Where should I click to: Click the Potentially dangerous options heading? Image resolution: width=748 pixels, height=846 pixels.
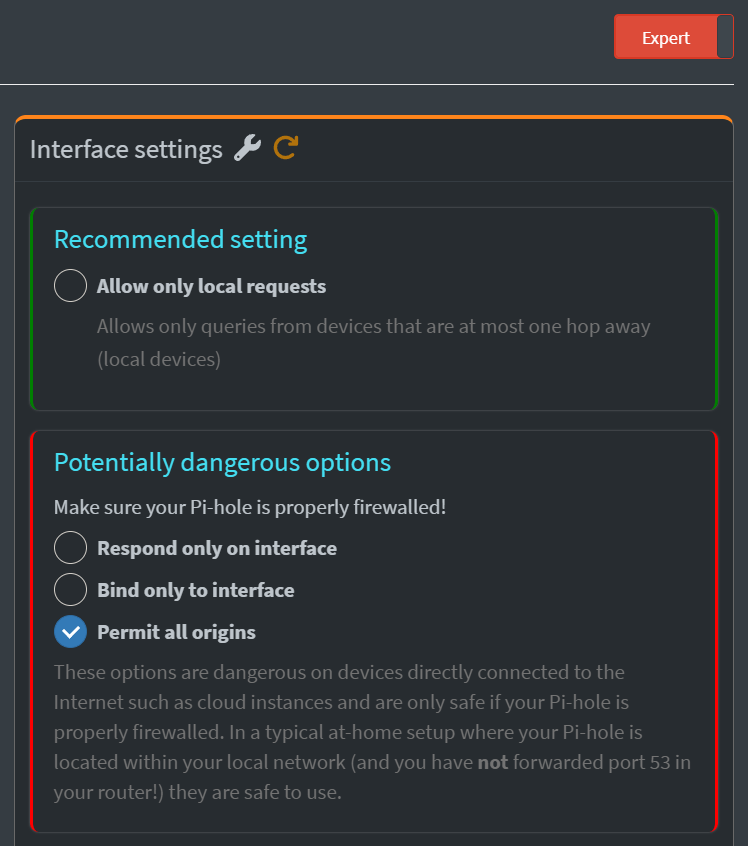221,462
